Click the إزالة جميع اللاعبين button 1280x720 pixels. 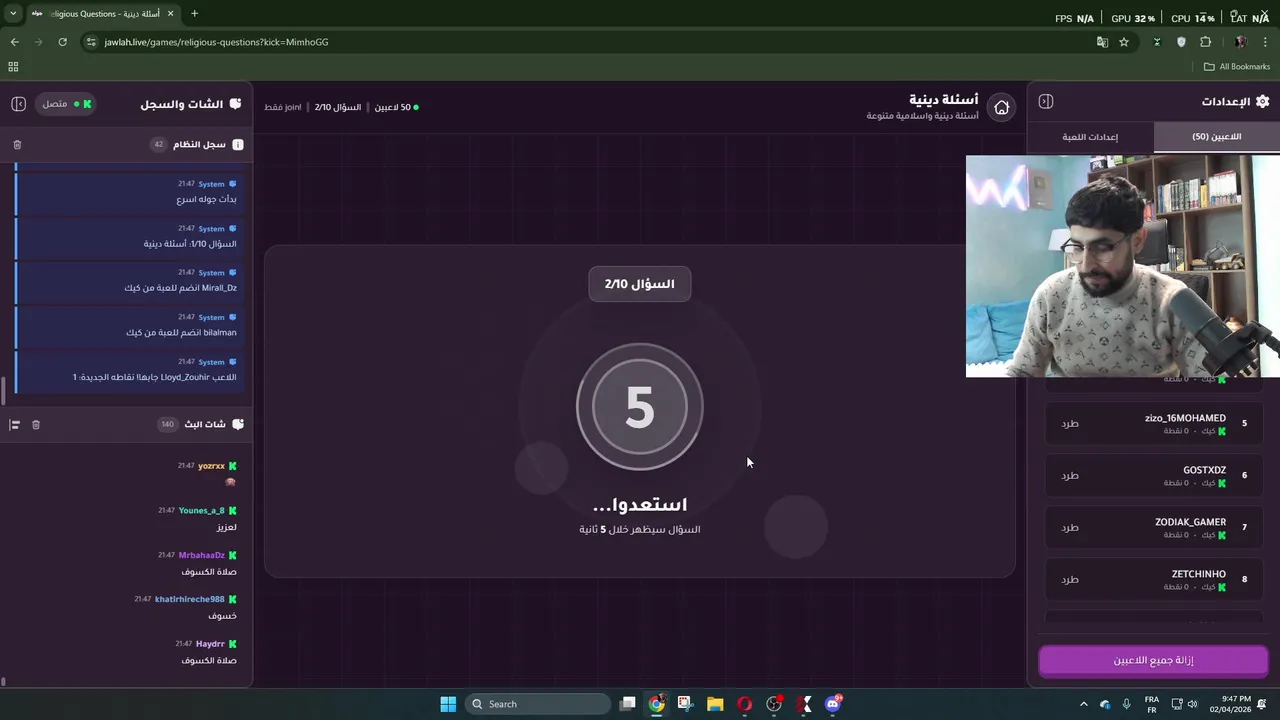(1153, 661)
